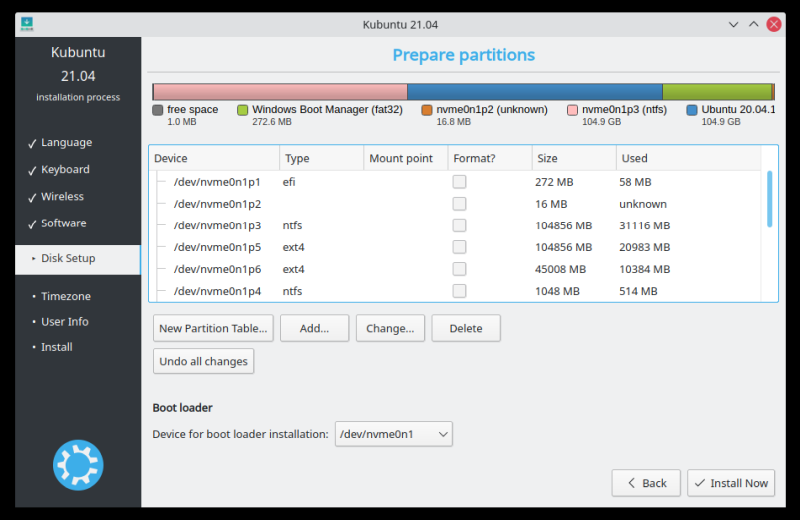Click the 'Windows Boot Manager (fat32)' legend label
This screenshot has width=800, height=520.
click(x=327, y=109)
